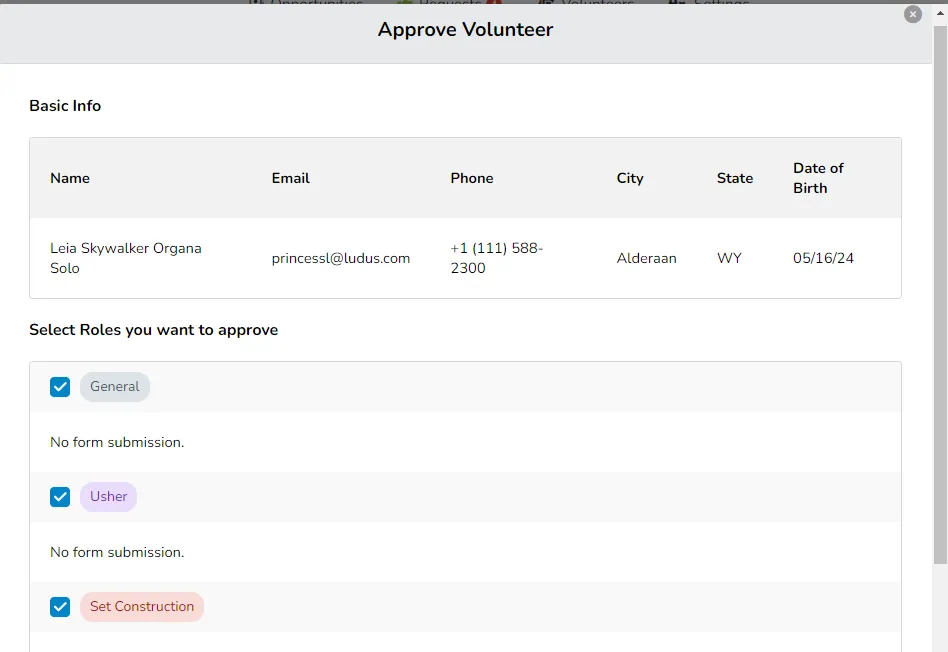Click the Name column header
This screenshot has height=652, width=948.
(x=70, y=178)
